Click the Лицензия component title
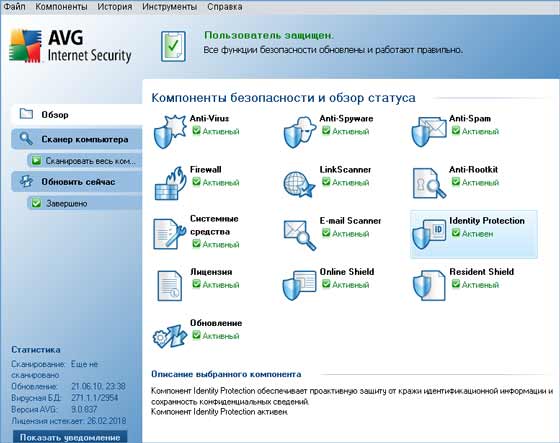Viewport: 560px width, 443px height. point(211,272)
